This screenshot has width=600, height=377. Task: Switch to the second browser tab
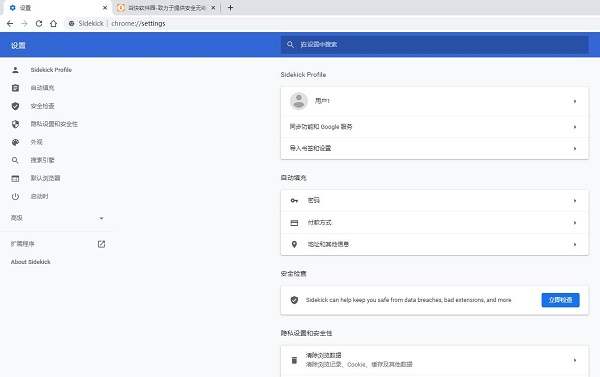[166, 8]
